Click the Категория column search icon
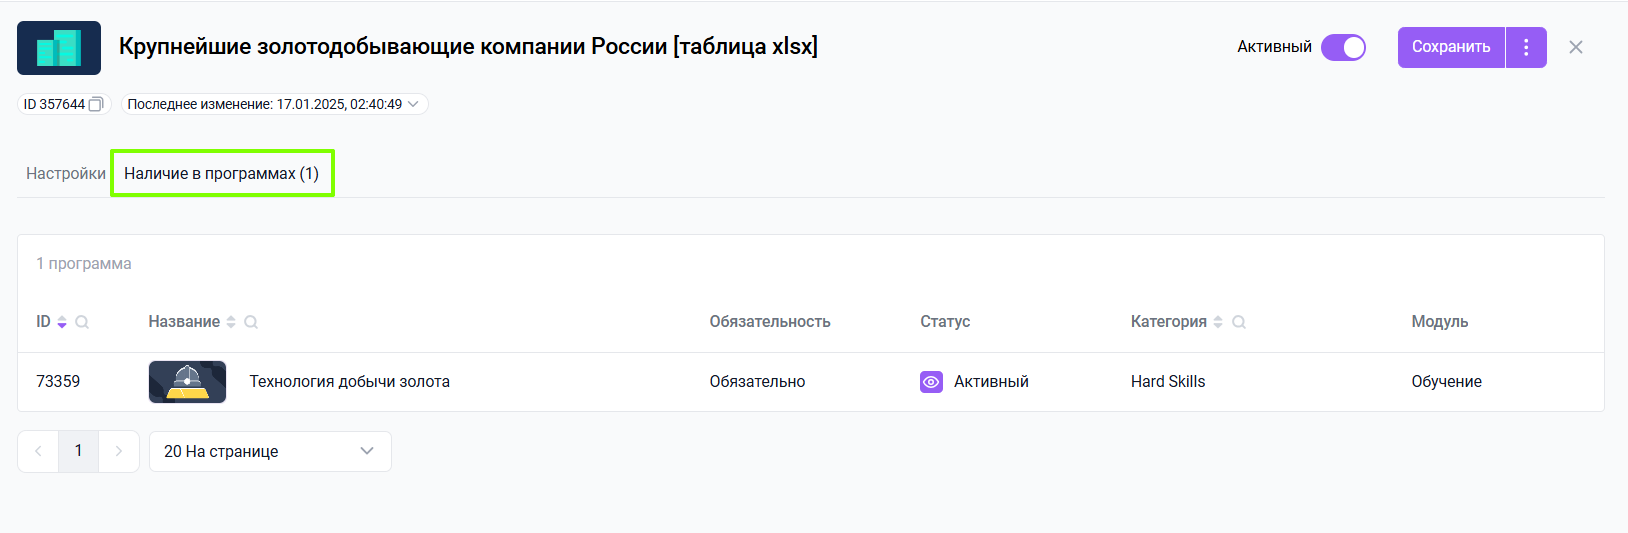The height and width of the screenshot is (533, 1628). click(1239, 322)
